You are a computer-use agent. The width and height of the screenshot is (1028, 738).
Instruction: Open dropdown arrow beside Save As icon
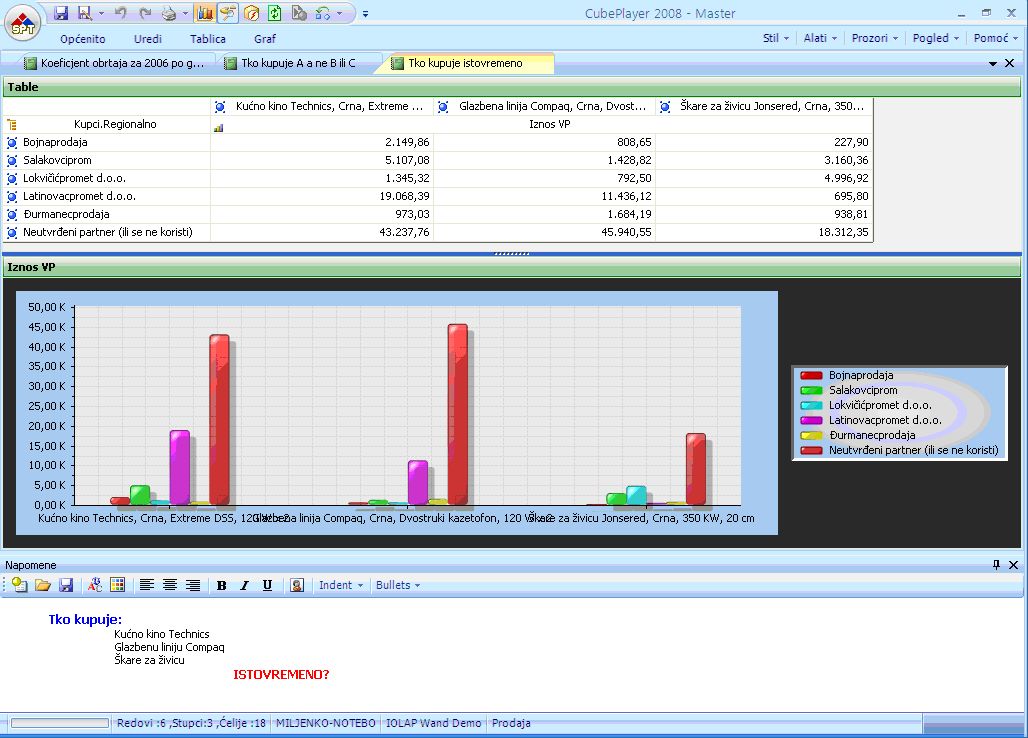101,13
